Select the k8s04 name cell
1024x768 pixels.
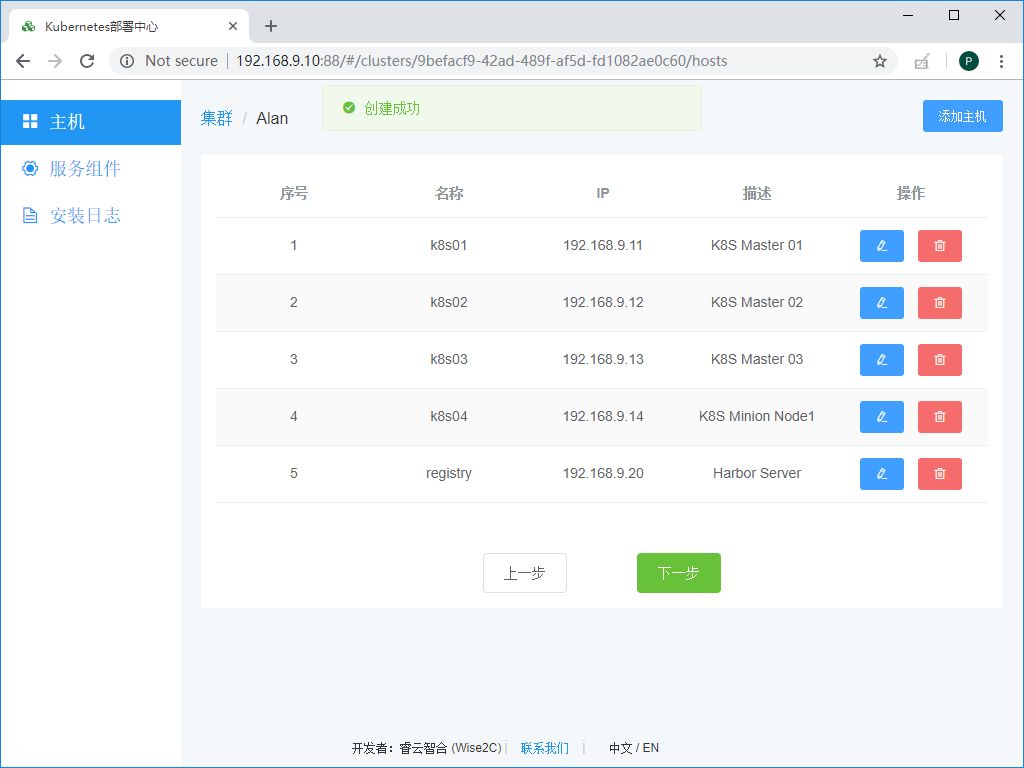[449, 416]
